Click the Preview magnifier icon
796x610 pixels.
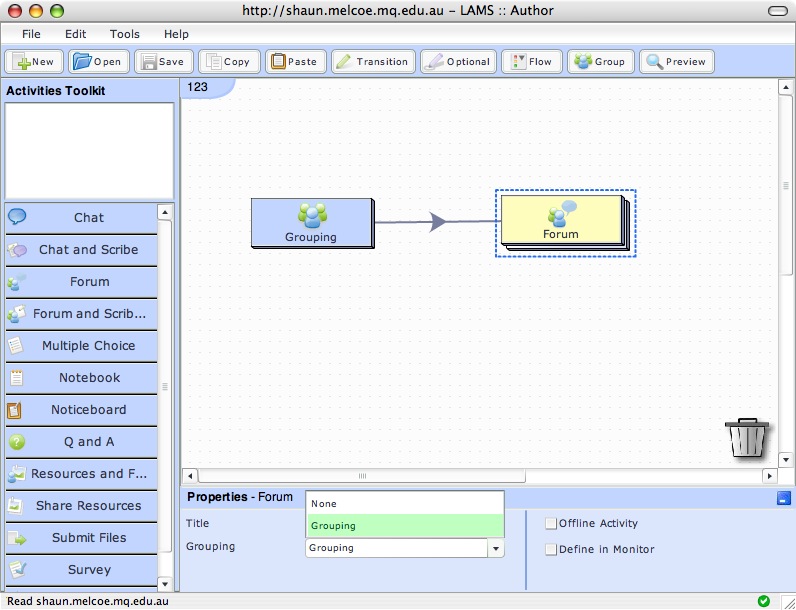[655, 61]
